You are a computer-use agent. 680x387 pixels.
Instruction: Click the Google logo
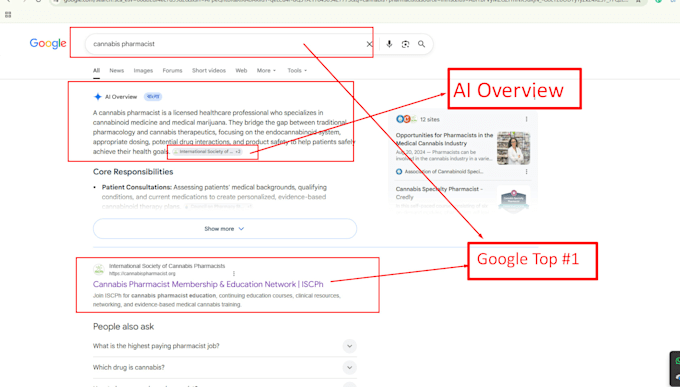[x=48, y=43]
